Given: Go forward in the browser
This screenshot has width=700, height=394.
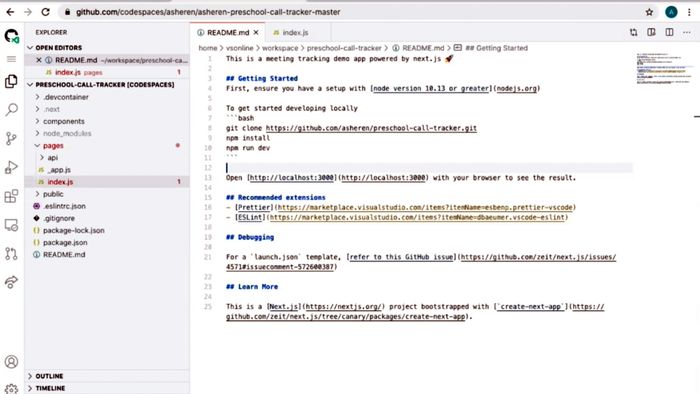Looking at the screenshot, I should [x=28, y=12].
